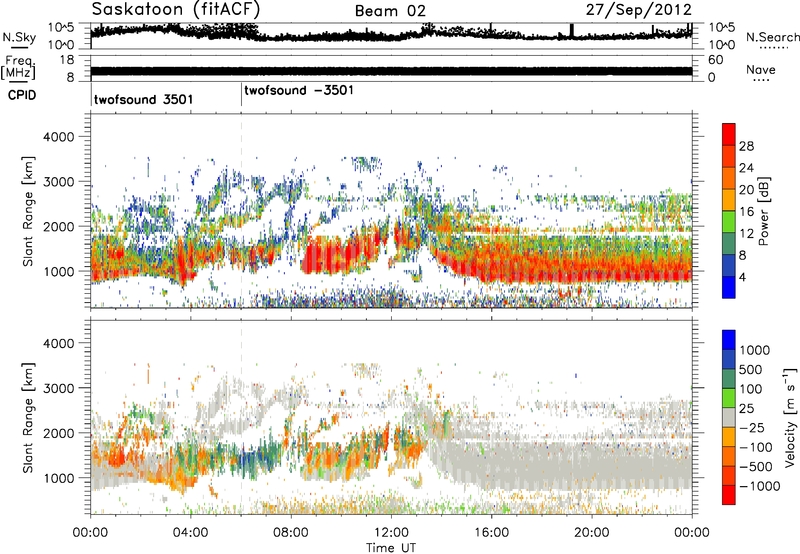Click the Time UT axis title
800x554 pixels.
[391, 548]
